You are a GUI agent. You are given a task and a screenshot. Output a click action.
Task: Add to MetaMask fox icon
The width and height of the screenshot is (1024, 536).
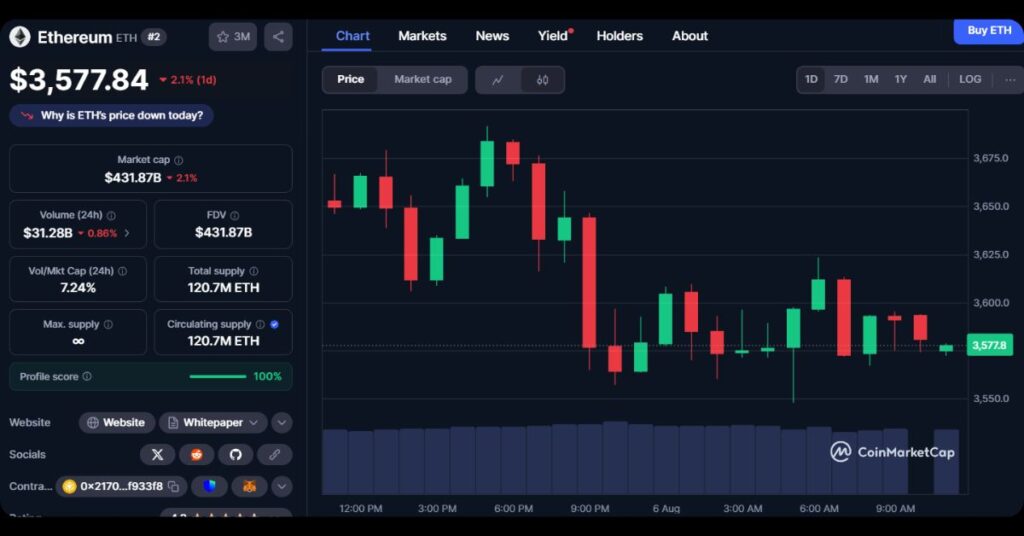(x=249, y=486)
